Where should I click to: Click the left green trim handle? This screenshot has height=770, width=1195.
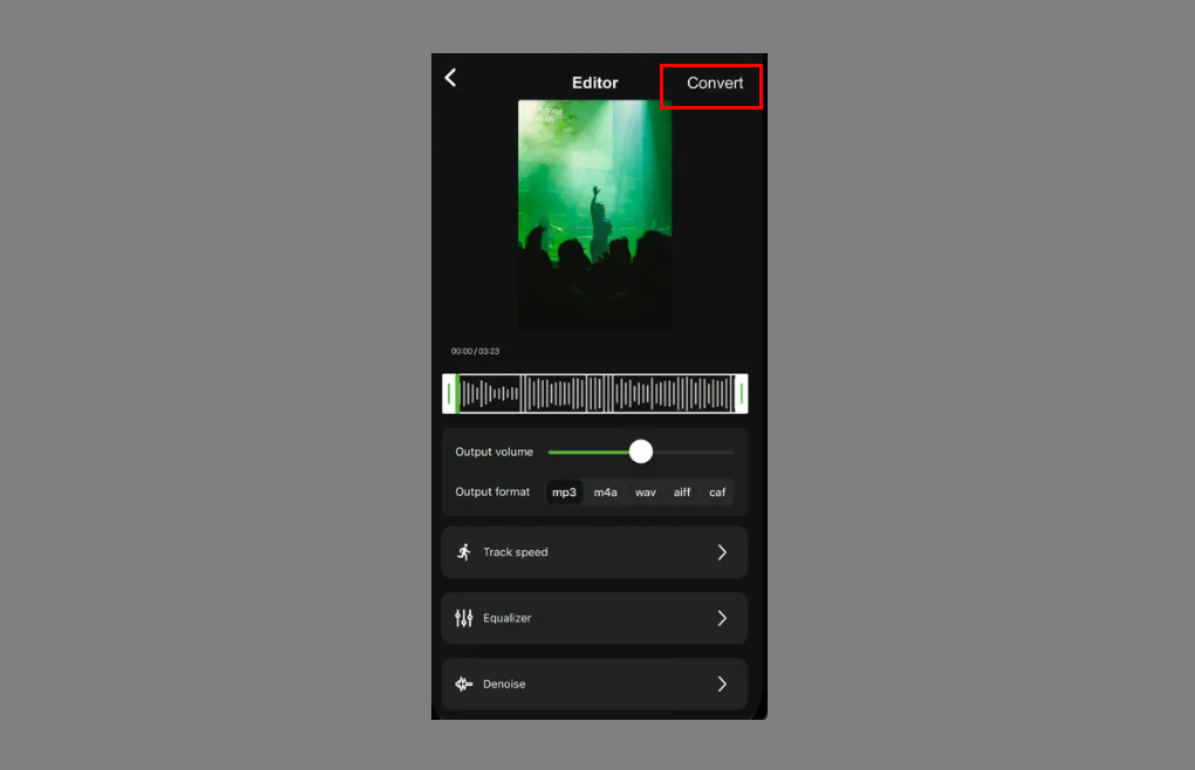[x=450, y=393]
